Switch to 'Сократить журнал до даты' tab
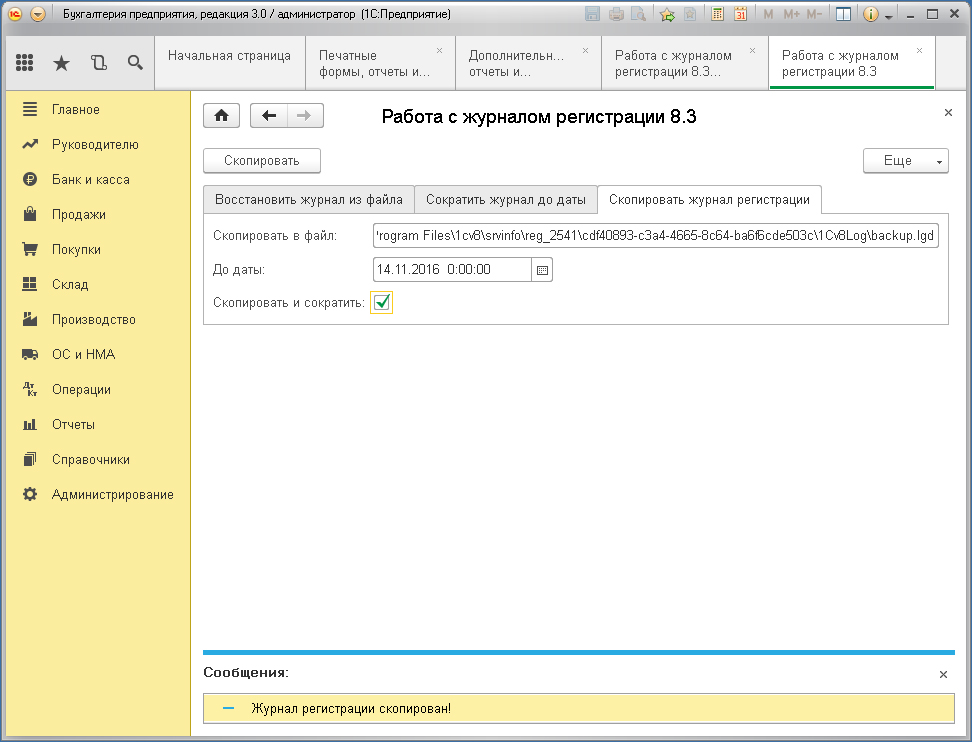Viewport: 972px width, 742px height. coord(506,200)
